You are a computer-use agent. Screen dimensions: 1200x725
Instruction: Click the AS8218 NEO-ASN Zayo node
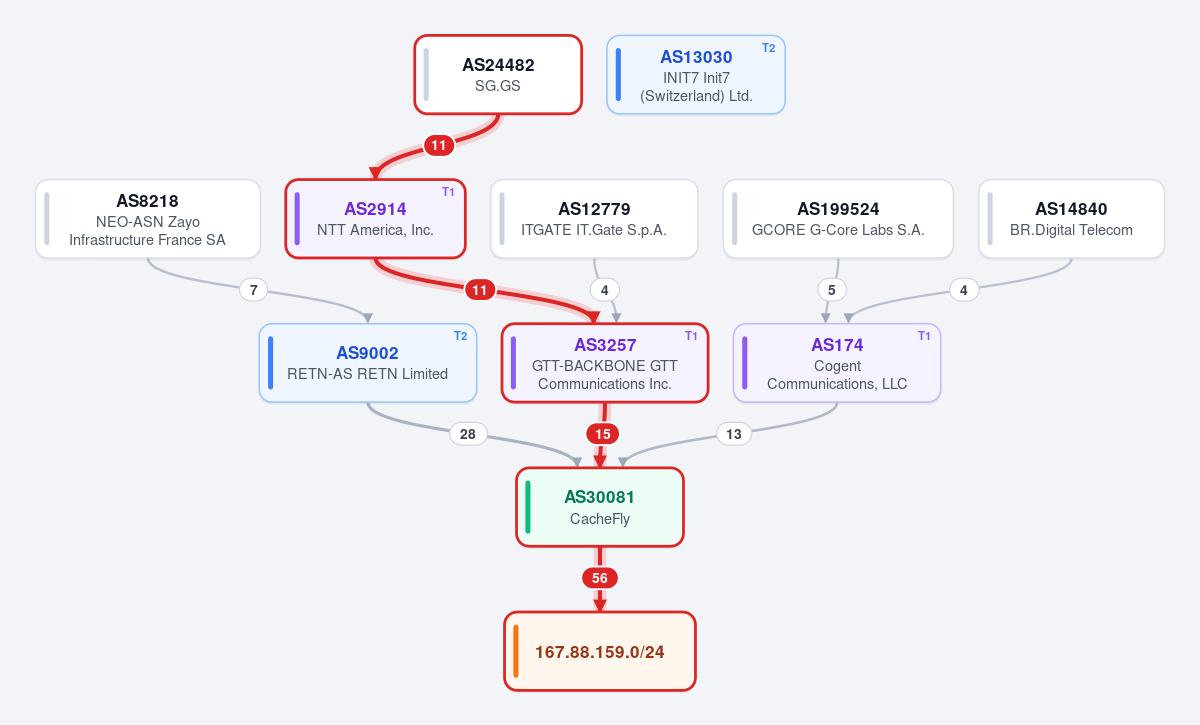148,219
